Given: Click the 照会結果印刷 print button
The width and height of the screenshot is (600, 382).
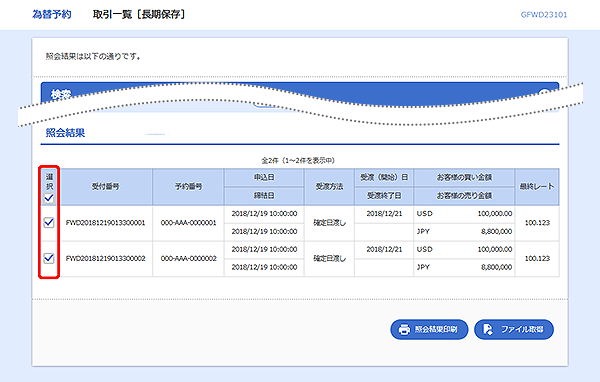Looking at the screenshot, I should (429, 329).
